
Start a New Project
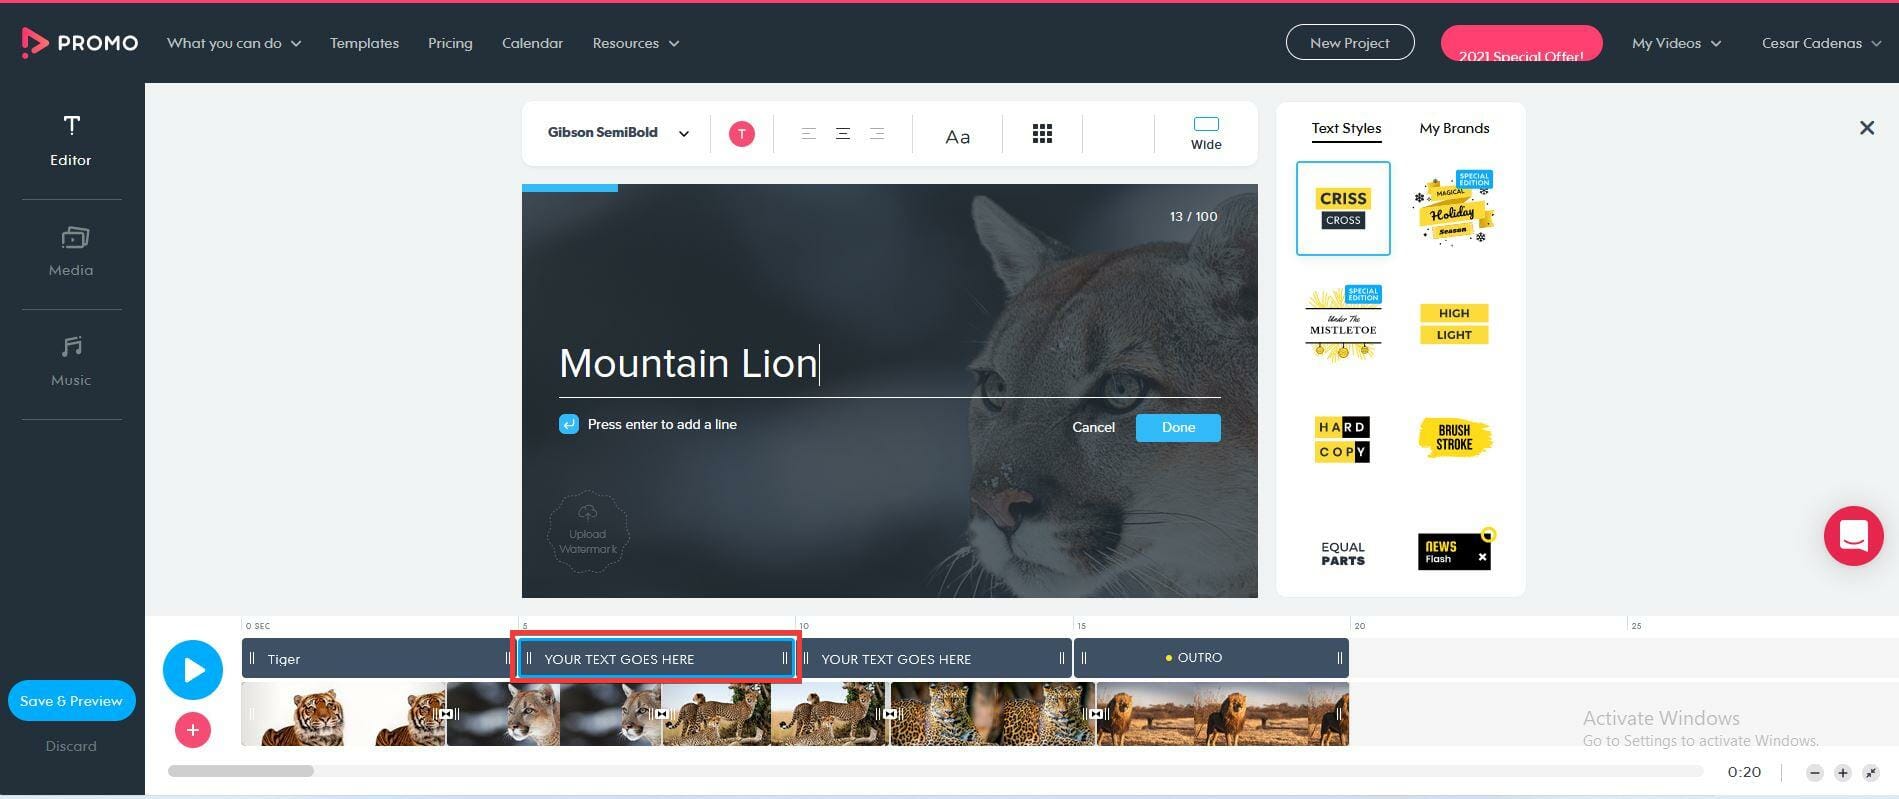pos(1350,43)
